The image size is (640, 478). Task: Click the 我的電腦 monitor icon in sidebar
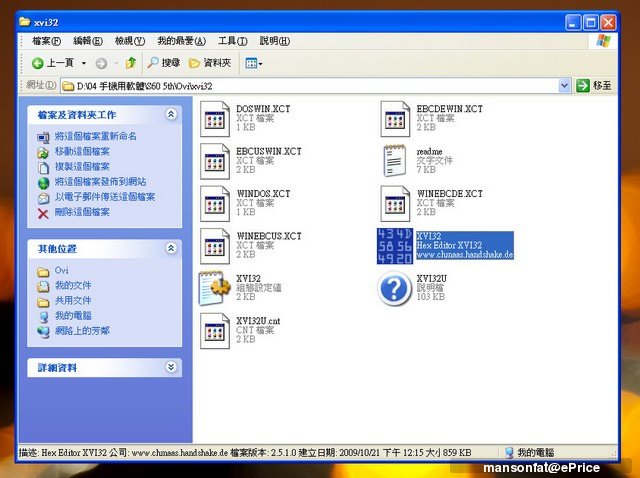tap(43, 317)
